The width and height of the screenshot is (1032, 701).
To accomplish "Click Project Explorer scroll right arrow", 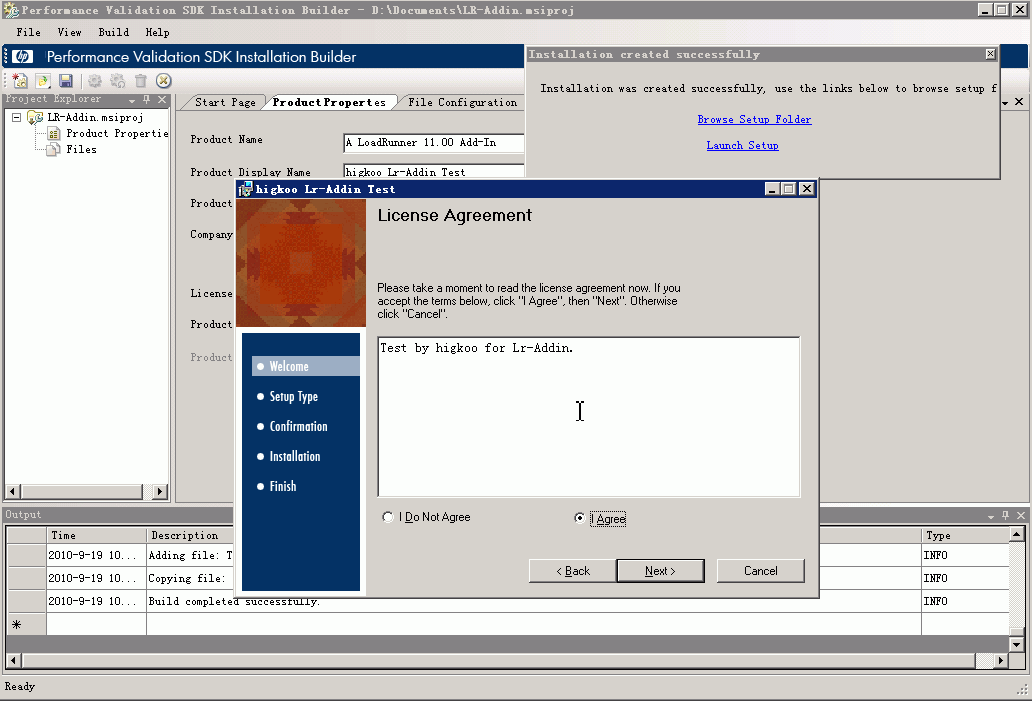I will point(159,491).
